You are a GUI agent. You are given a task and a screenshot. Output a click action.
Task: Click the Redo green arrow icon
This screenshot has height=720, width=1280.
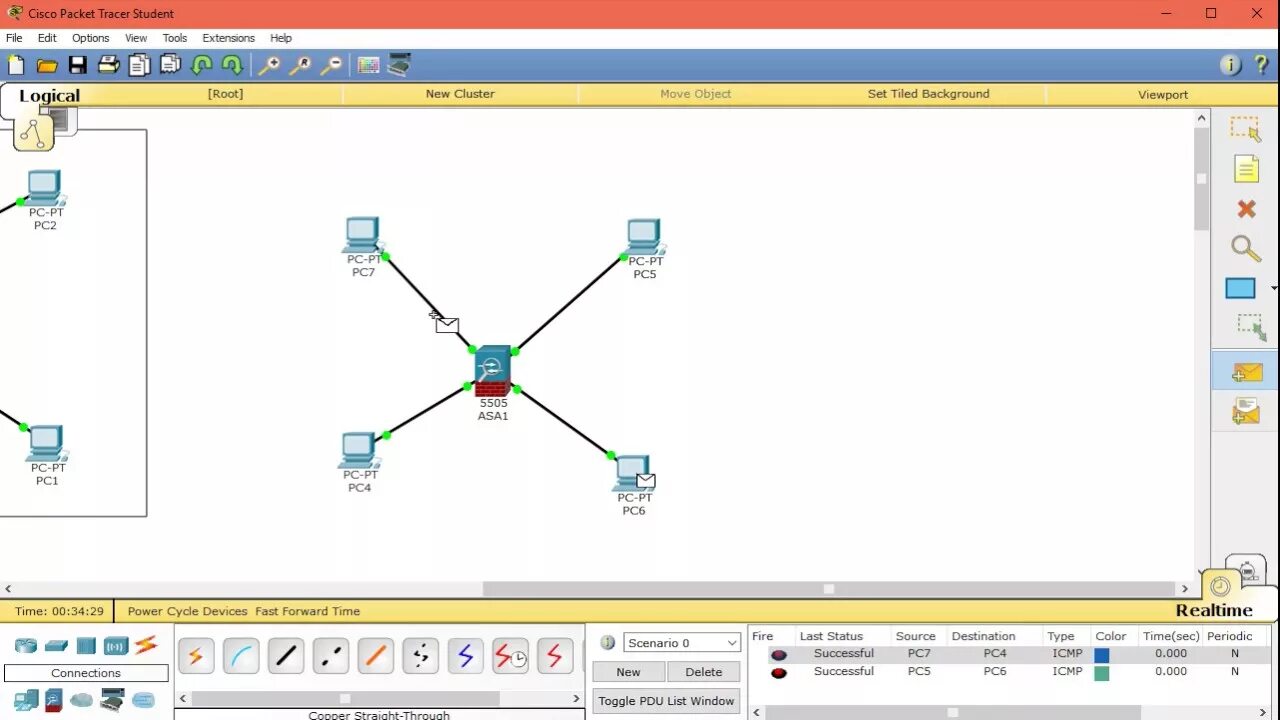(x=232, y=65)
